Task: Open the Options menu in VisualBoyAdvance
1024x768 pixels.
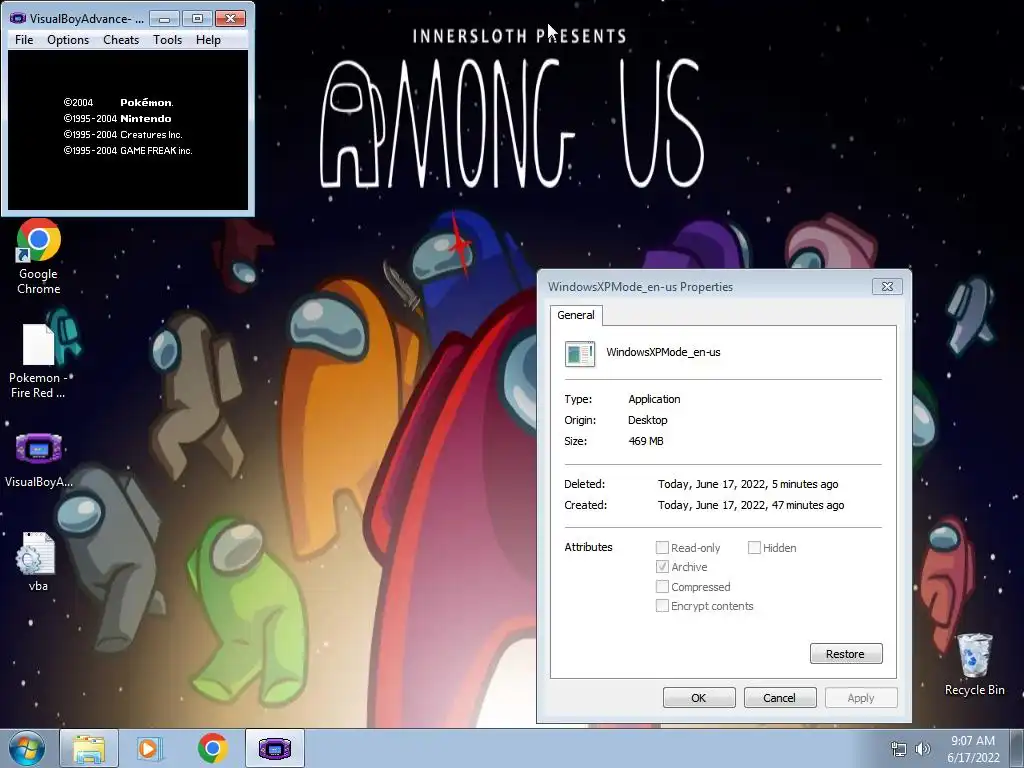Action: coord(68,40)
